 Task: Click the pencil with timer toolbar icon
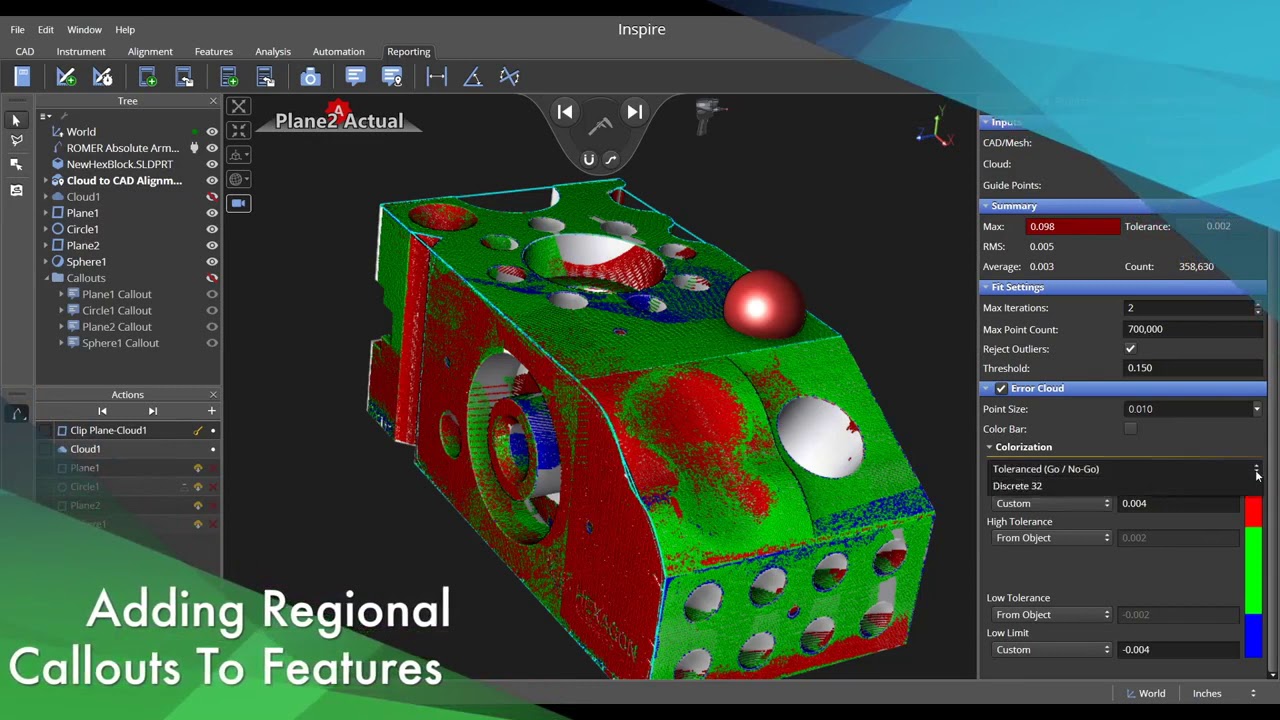pos(102,77)
